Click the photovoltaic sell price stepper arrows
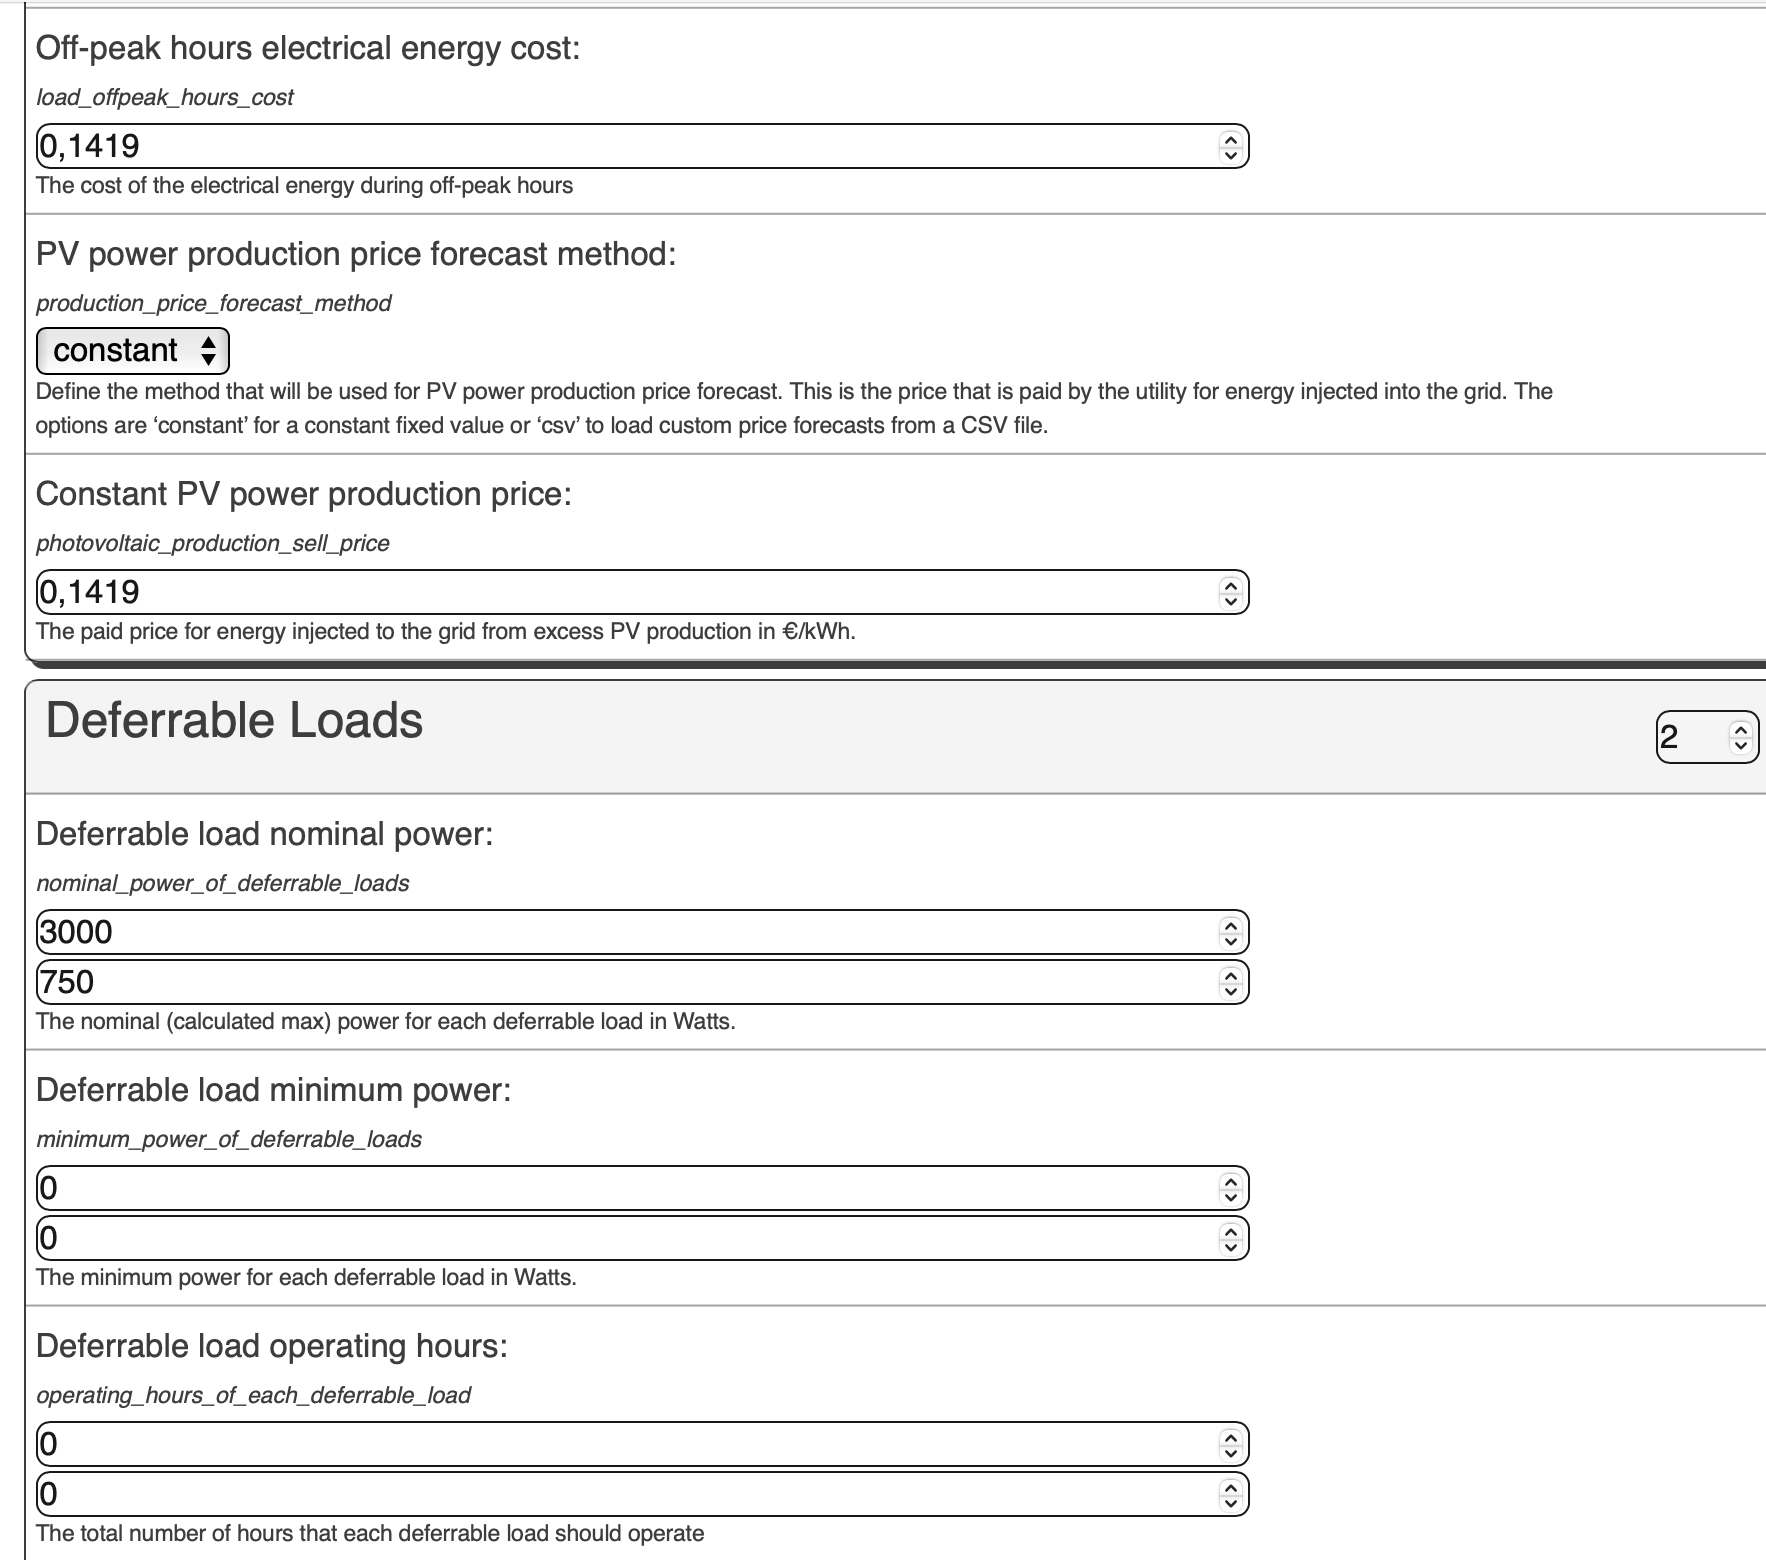This screenshot has width=1766, height=1560. [1230, 592]
